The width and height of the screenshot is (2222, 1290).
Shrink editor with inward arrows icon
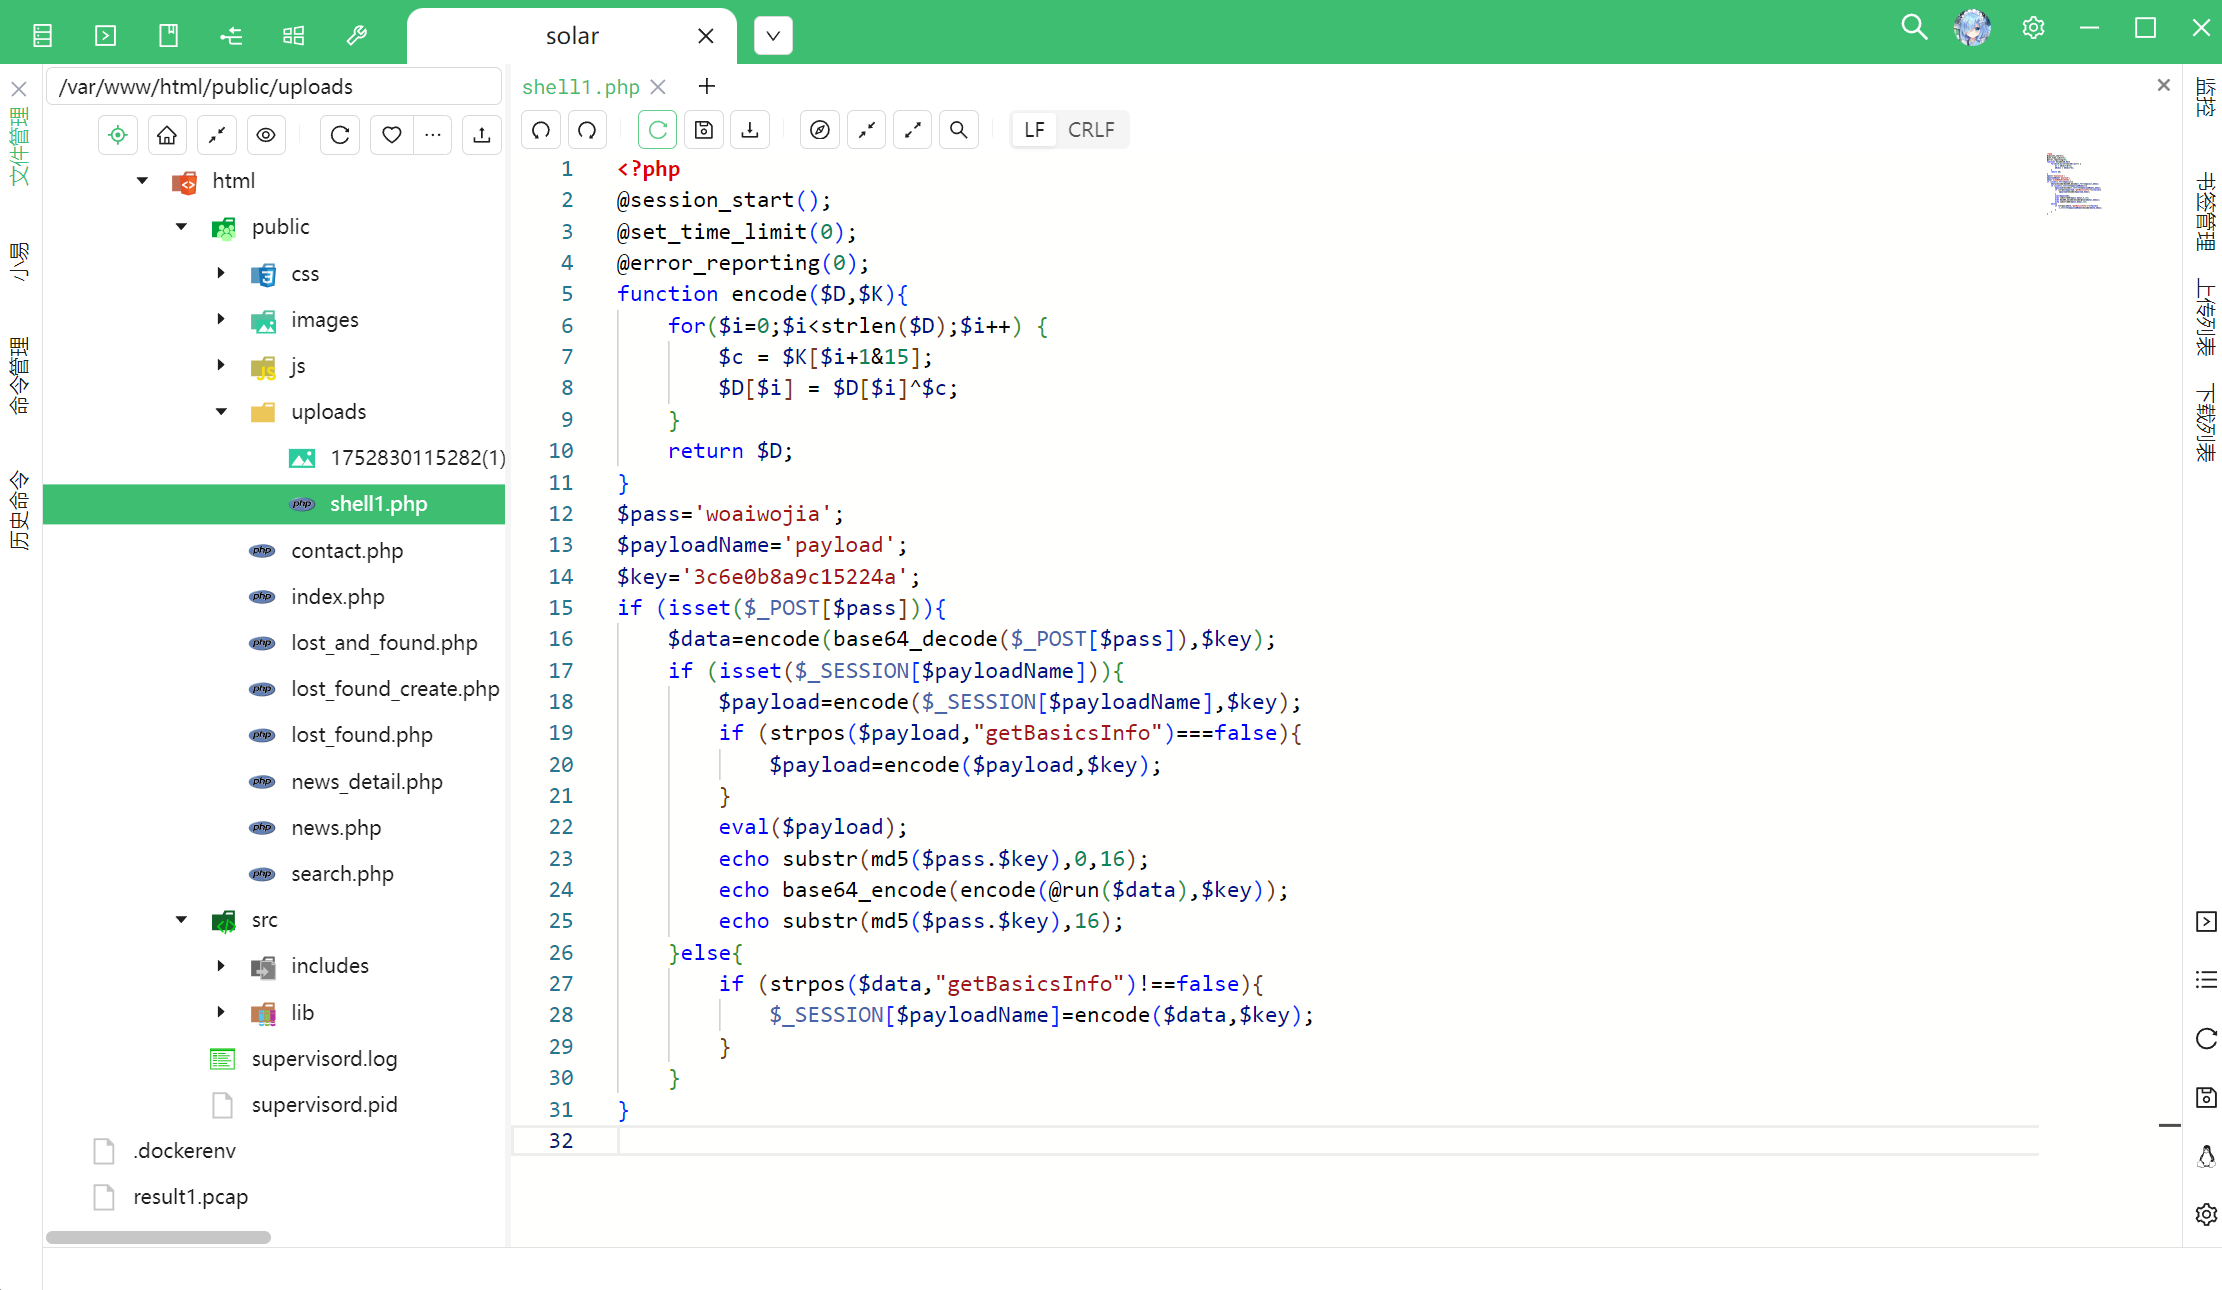click(x=866, y=130)
